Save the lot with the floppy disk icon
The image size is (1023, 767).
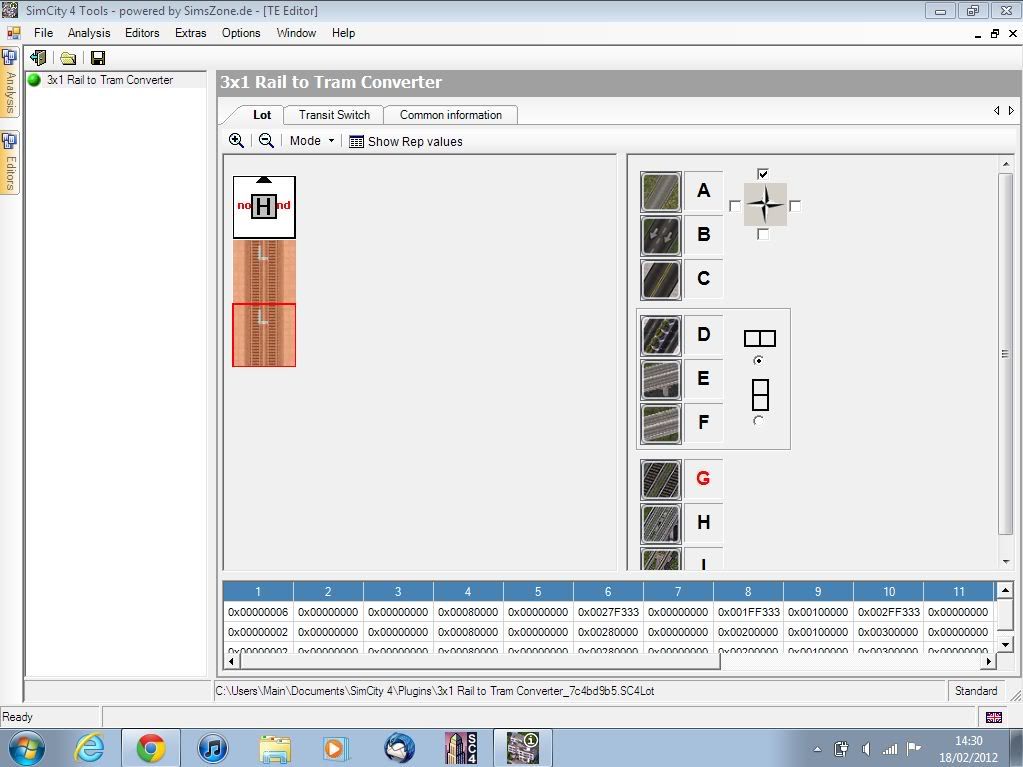[98, 58]
